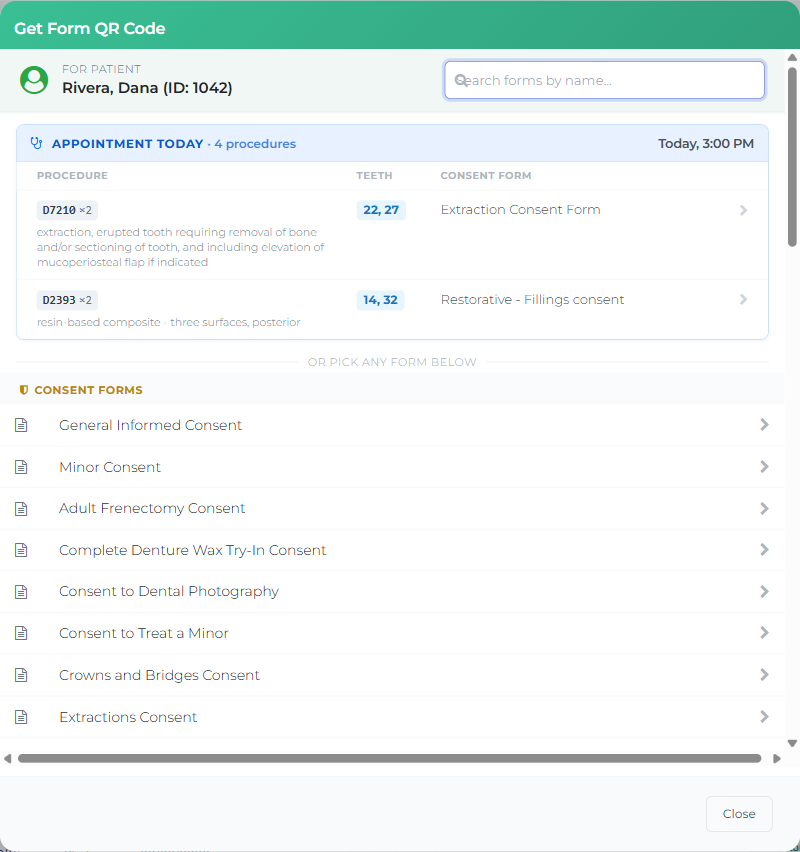Choose Complete Denture Wax Try-In Consent form
This screenshot has width=800, height=852.
pos(392,550)
